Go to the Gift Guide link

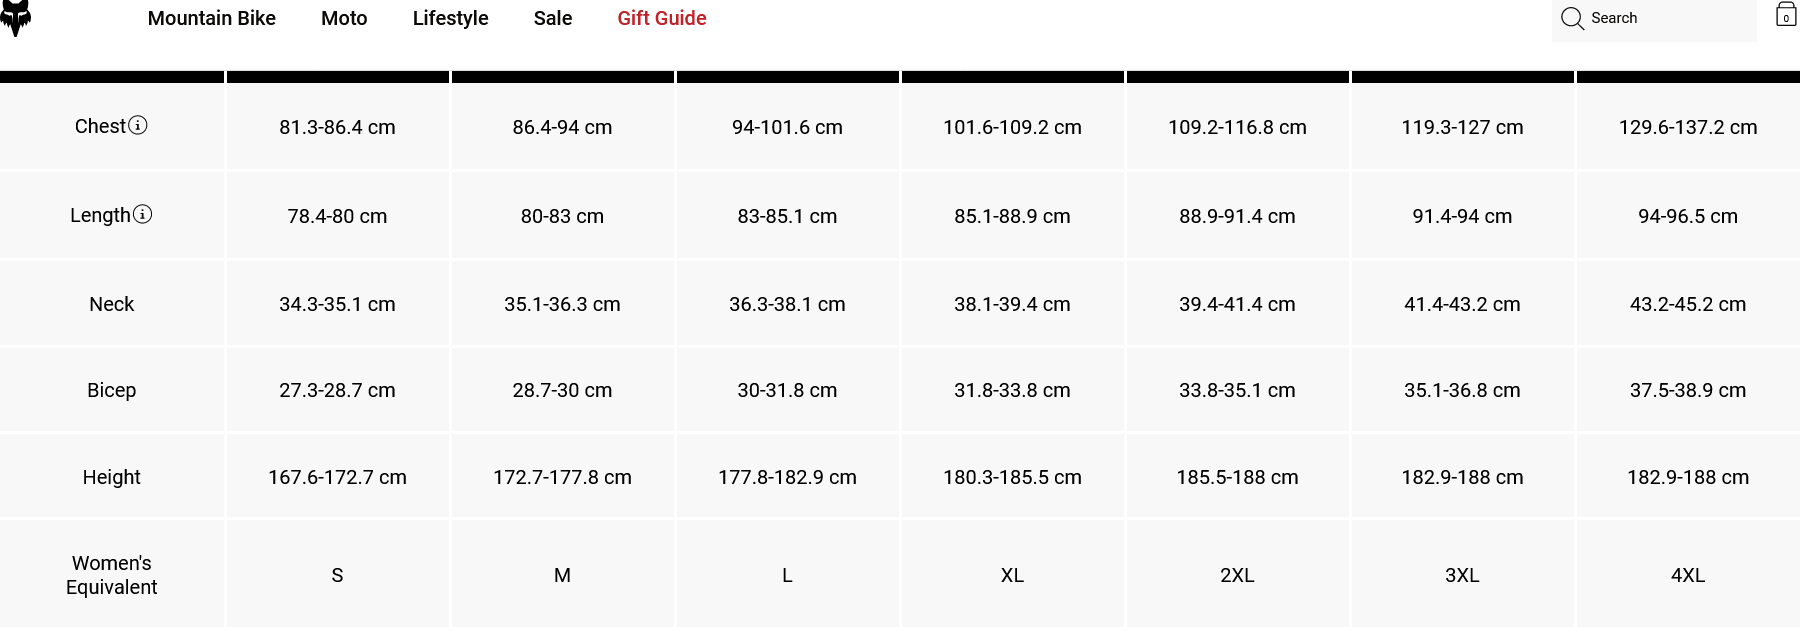pos(662,18)
